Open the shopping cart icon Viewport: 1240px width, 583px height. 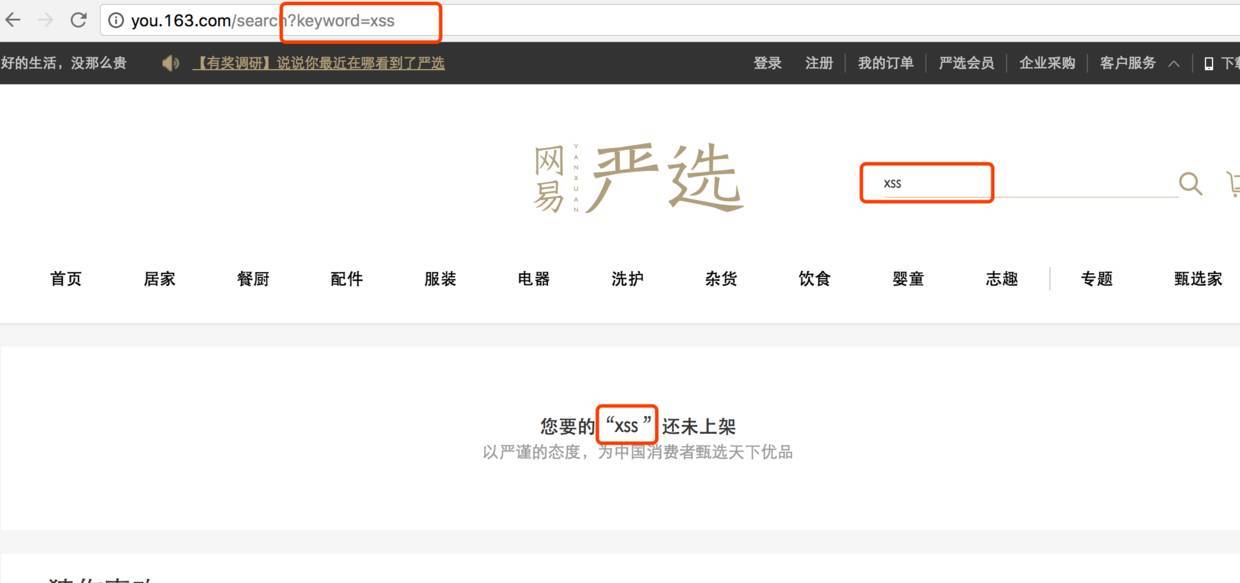click(x=1234, y=184)
